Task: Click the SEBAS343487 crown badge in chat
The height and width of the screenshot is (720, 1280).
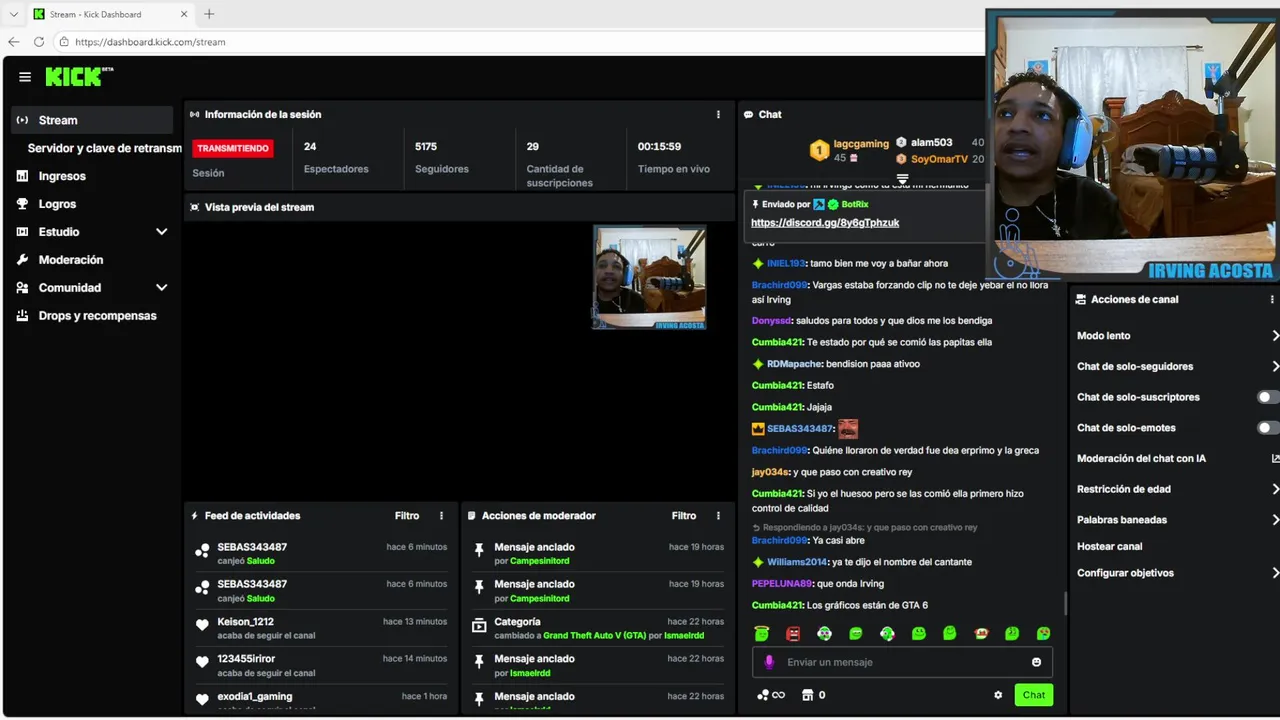Action: point(758,429)
